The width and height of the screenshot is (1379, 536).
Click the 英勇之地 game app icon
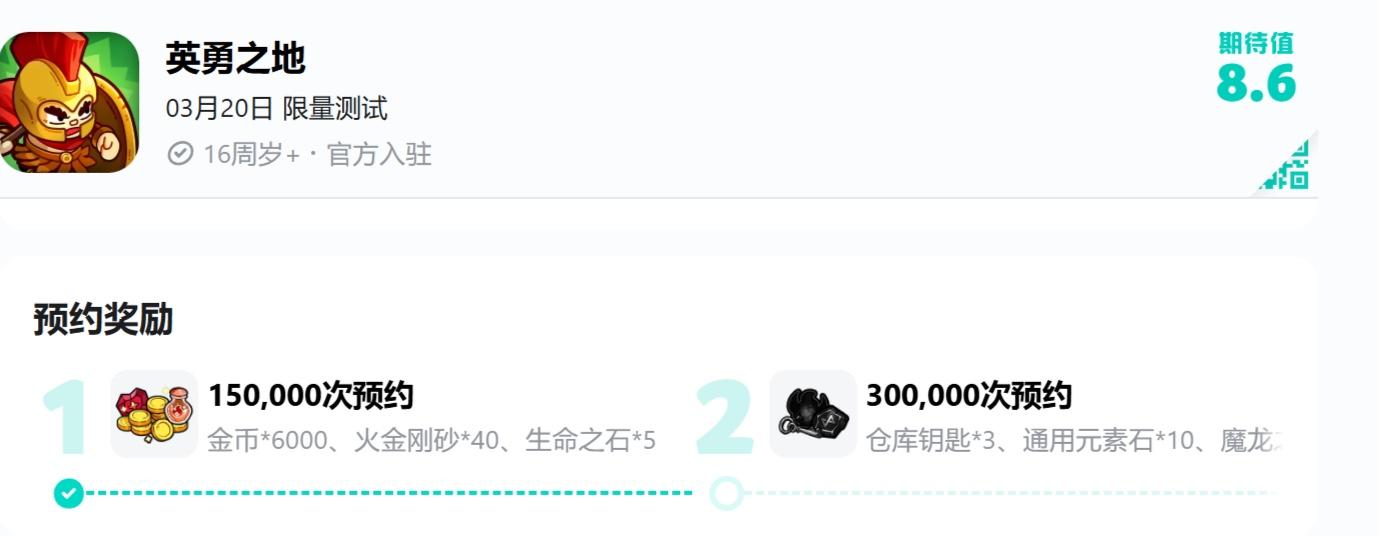tap(68, 102)
